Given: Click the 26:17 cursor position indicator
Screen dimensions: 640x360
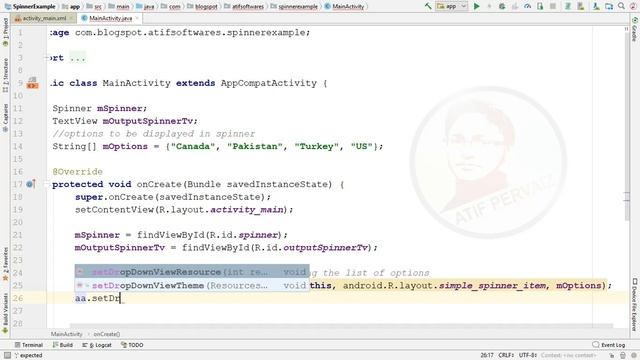Looking at the screenshot, I should point(487,355).
